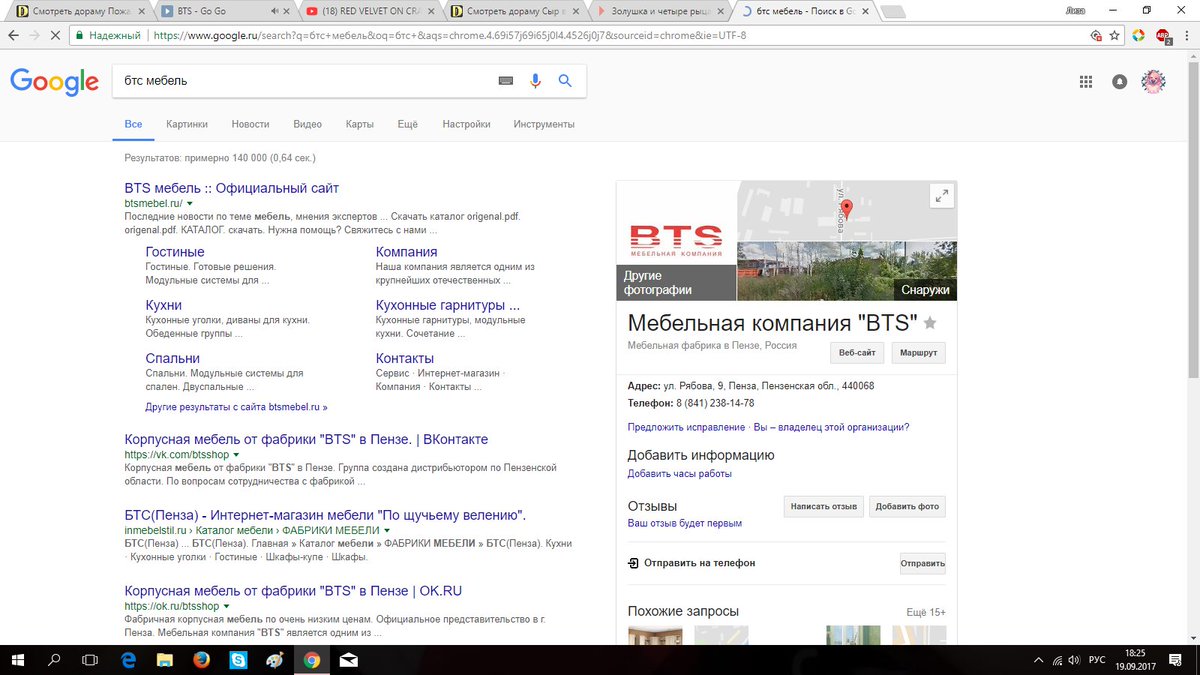Open Google notifications bell
The width and height of the screenshot is (1200, 675).
point(1120,82)
